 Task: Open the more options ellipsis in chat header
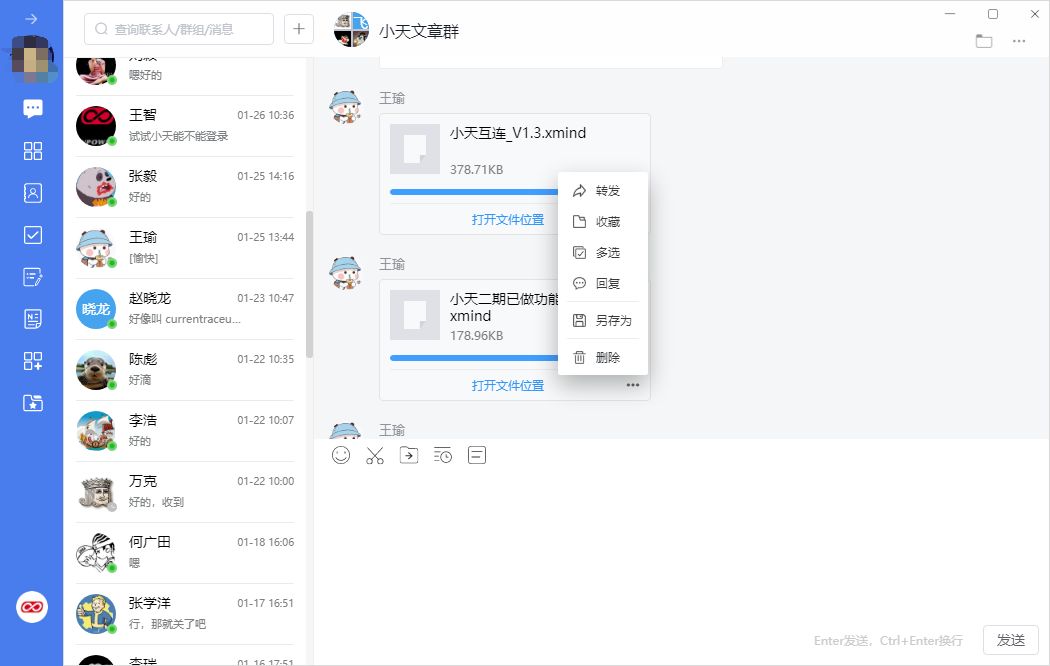[1019, 41]
